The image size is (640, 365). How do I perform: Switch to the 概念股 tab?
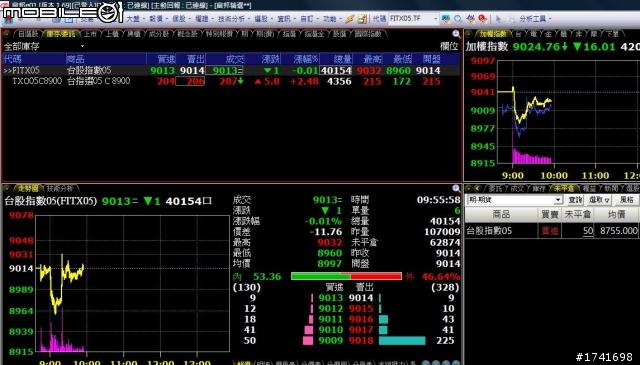point(187,34)
